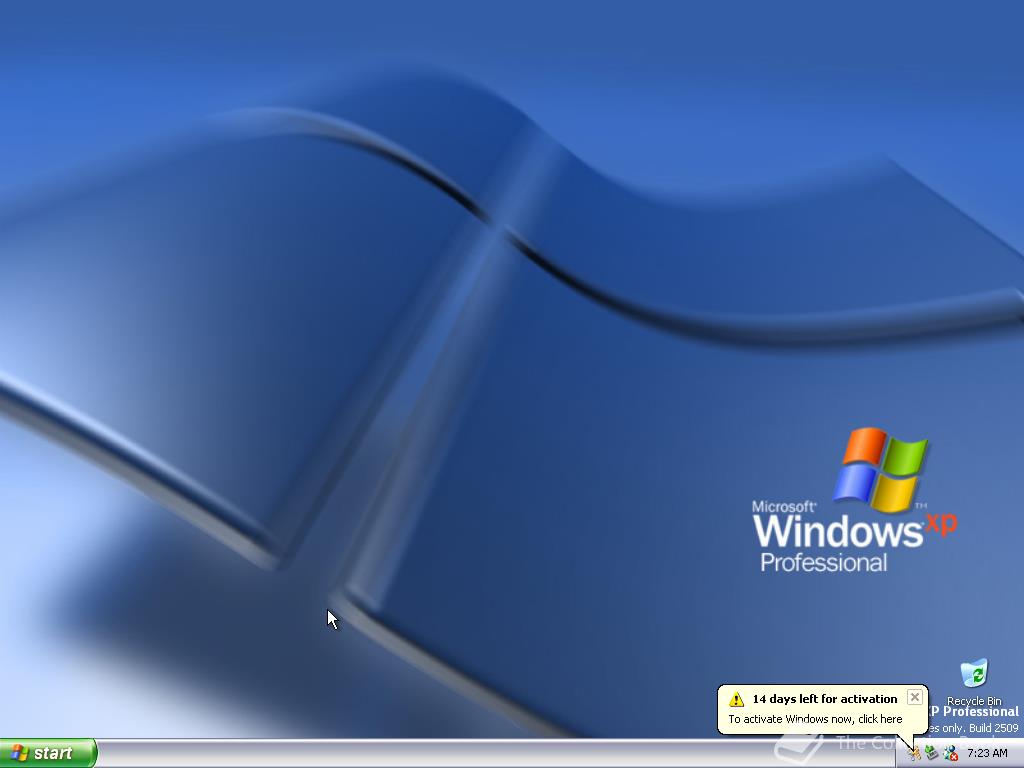Click the yellow warning icon in balloon
This screenshot has height=768, width=1024.
737,699
